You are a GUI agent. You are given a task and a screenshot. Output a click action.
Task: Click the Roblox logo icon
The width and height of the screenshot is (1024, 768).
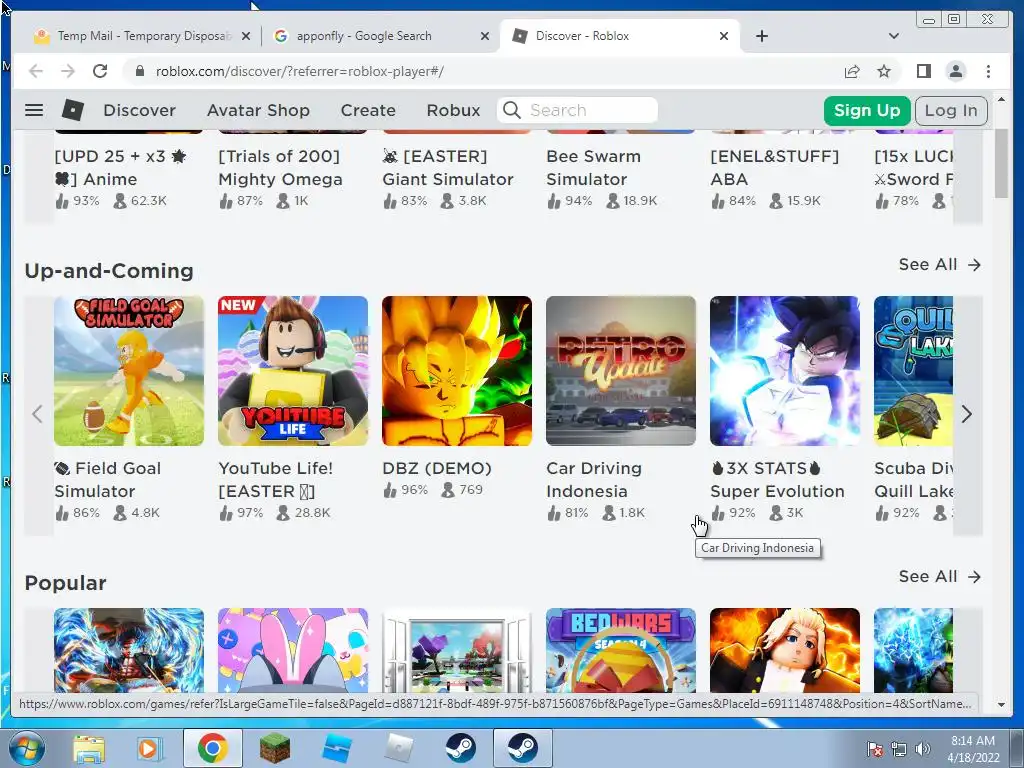click(x=72, y=110)
